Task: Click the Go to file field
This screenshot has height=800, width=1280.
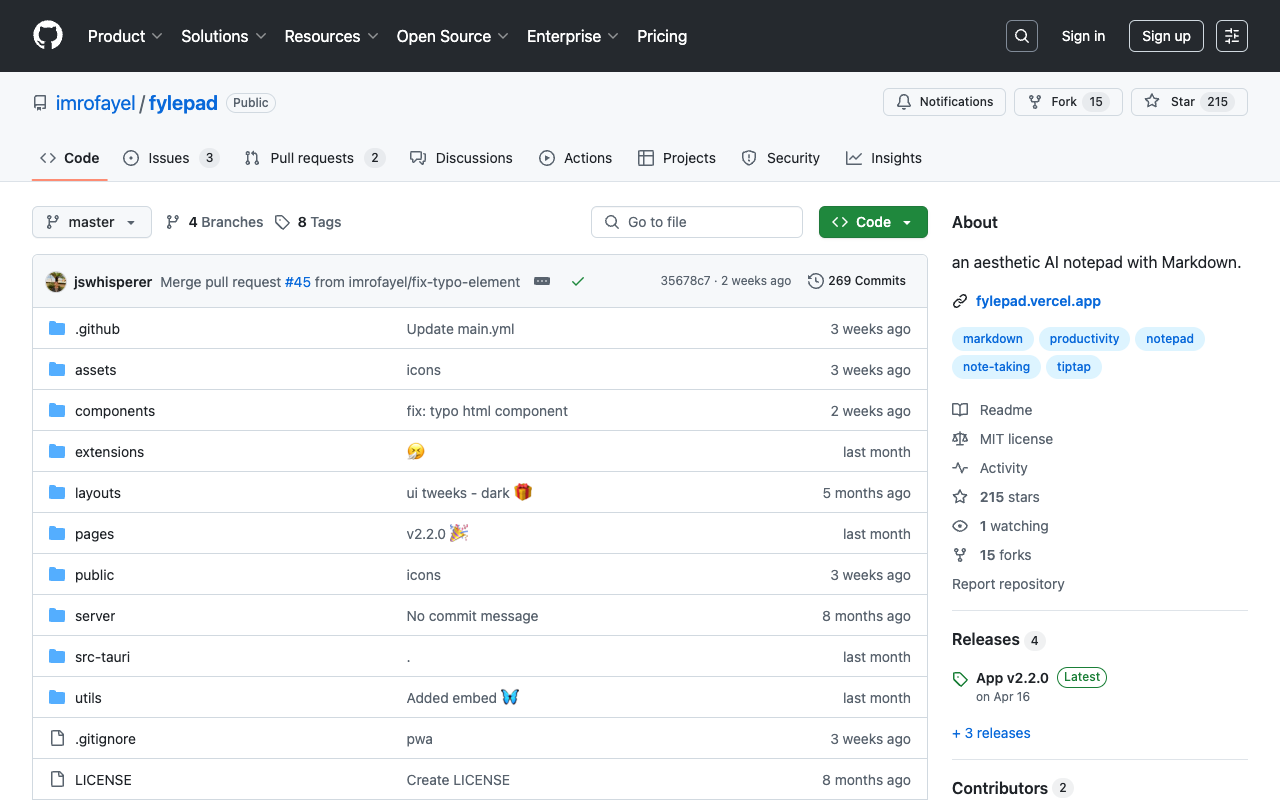Action: pyautogui.click(x=697, y=222)
